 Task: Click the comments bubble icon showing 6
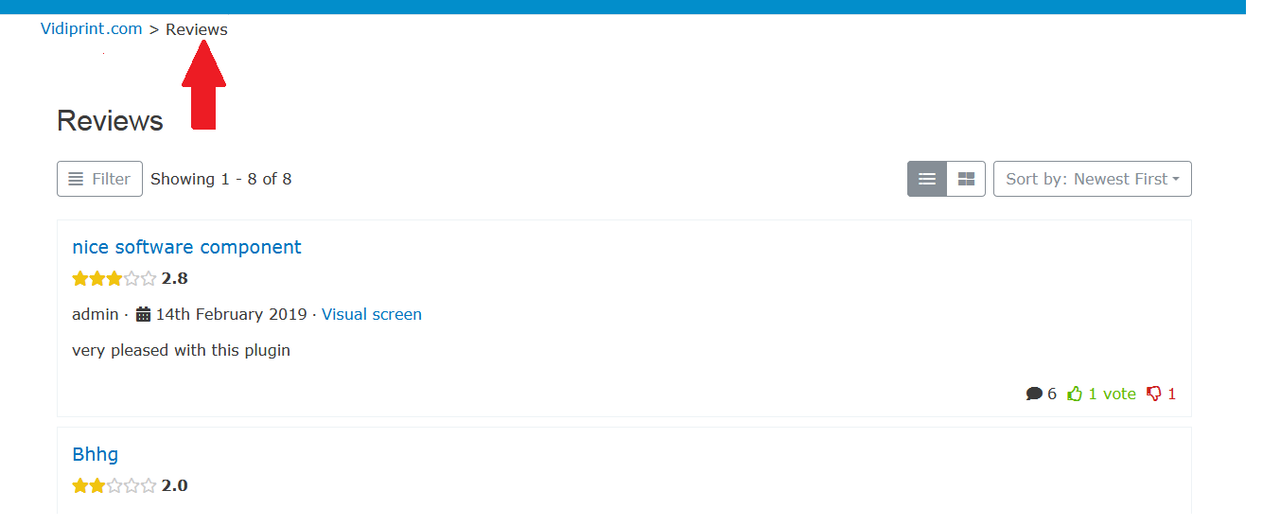click(x=1034, y=394)
